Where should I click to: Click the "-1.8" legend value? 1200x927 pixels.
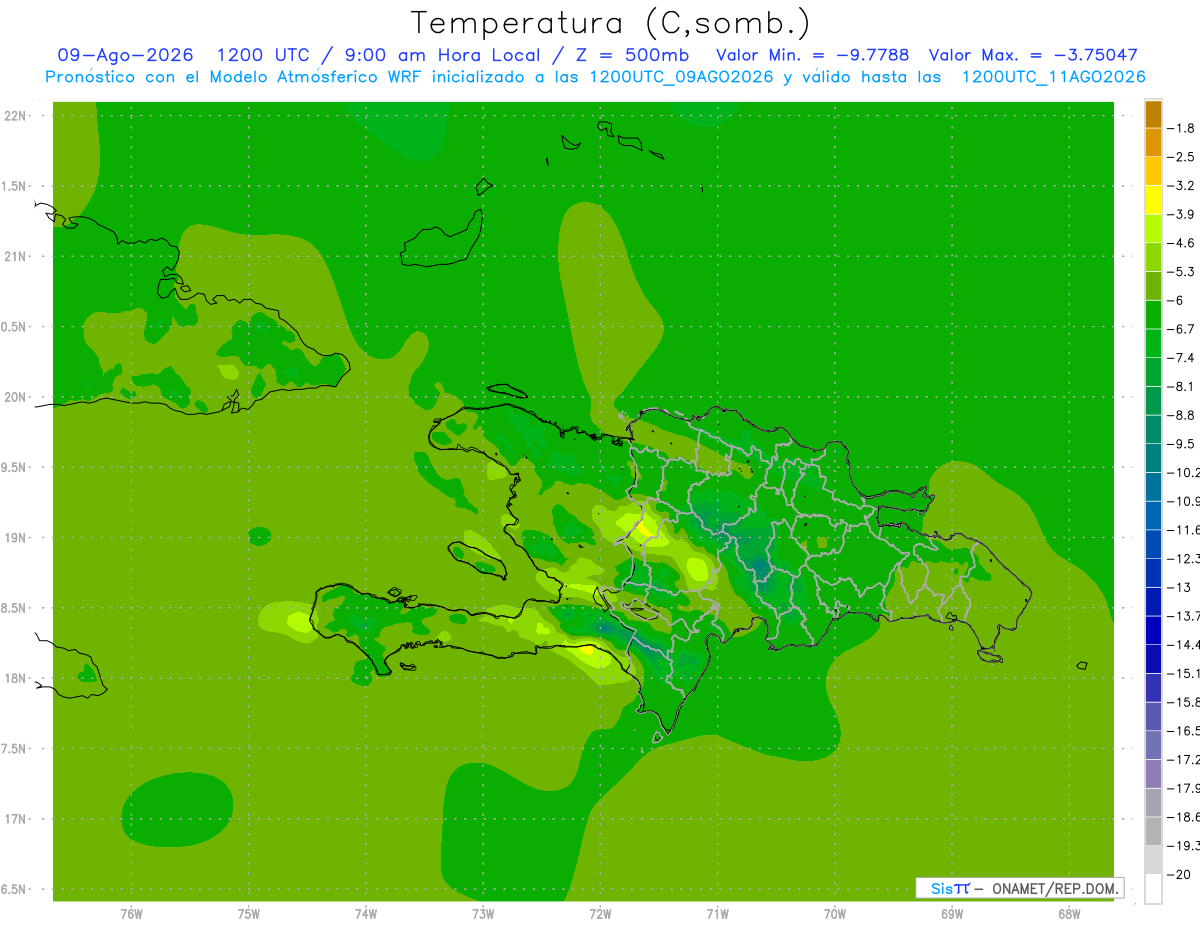(1183, 128)
